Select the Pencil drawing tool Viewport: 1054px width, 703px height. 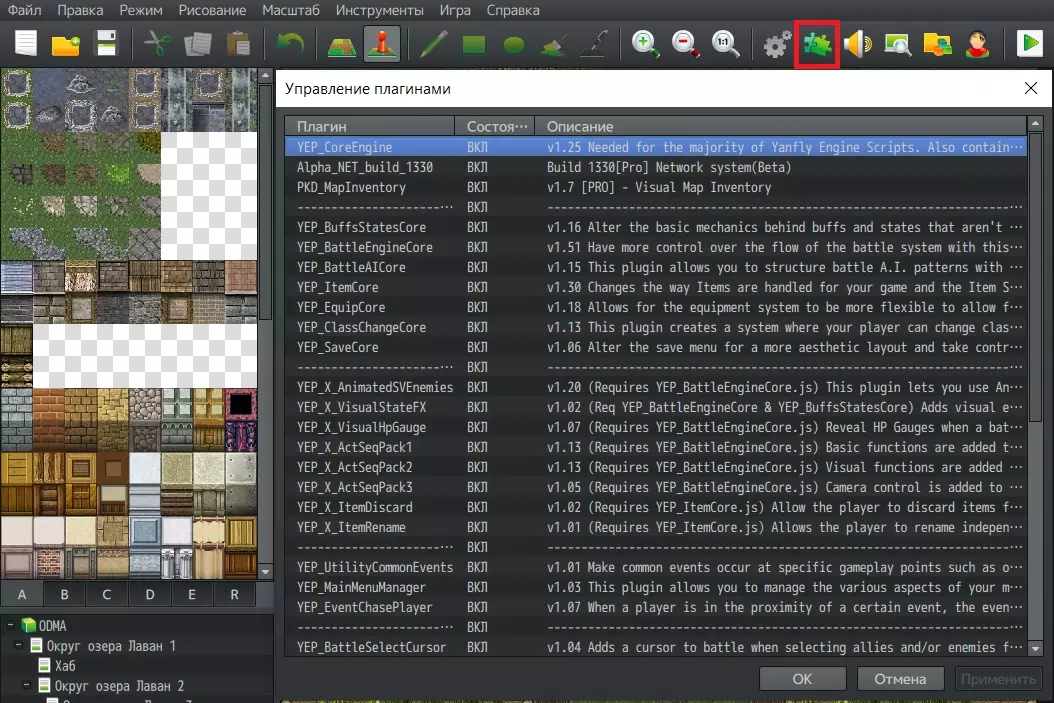(433, 45)
